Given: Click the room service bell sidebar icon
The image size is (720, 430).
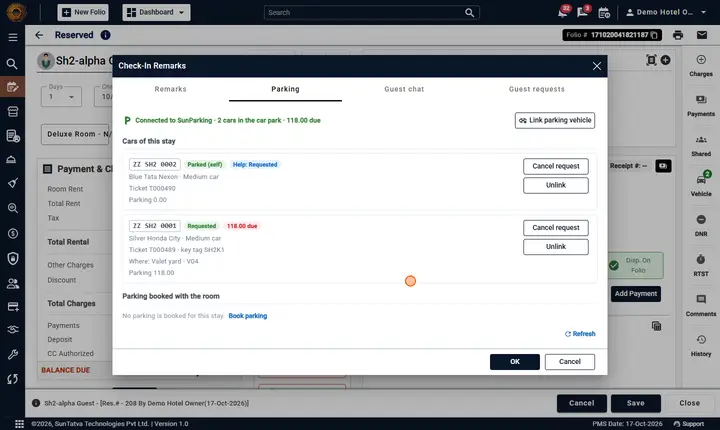Looking at the screenshot, I should (x=12, y=159).
